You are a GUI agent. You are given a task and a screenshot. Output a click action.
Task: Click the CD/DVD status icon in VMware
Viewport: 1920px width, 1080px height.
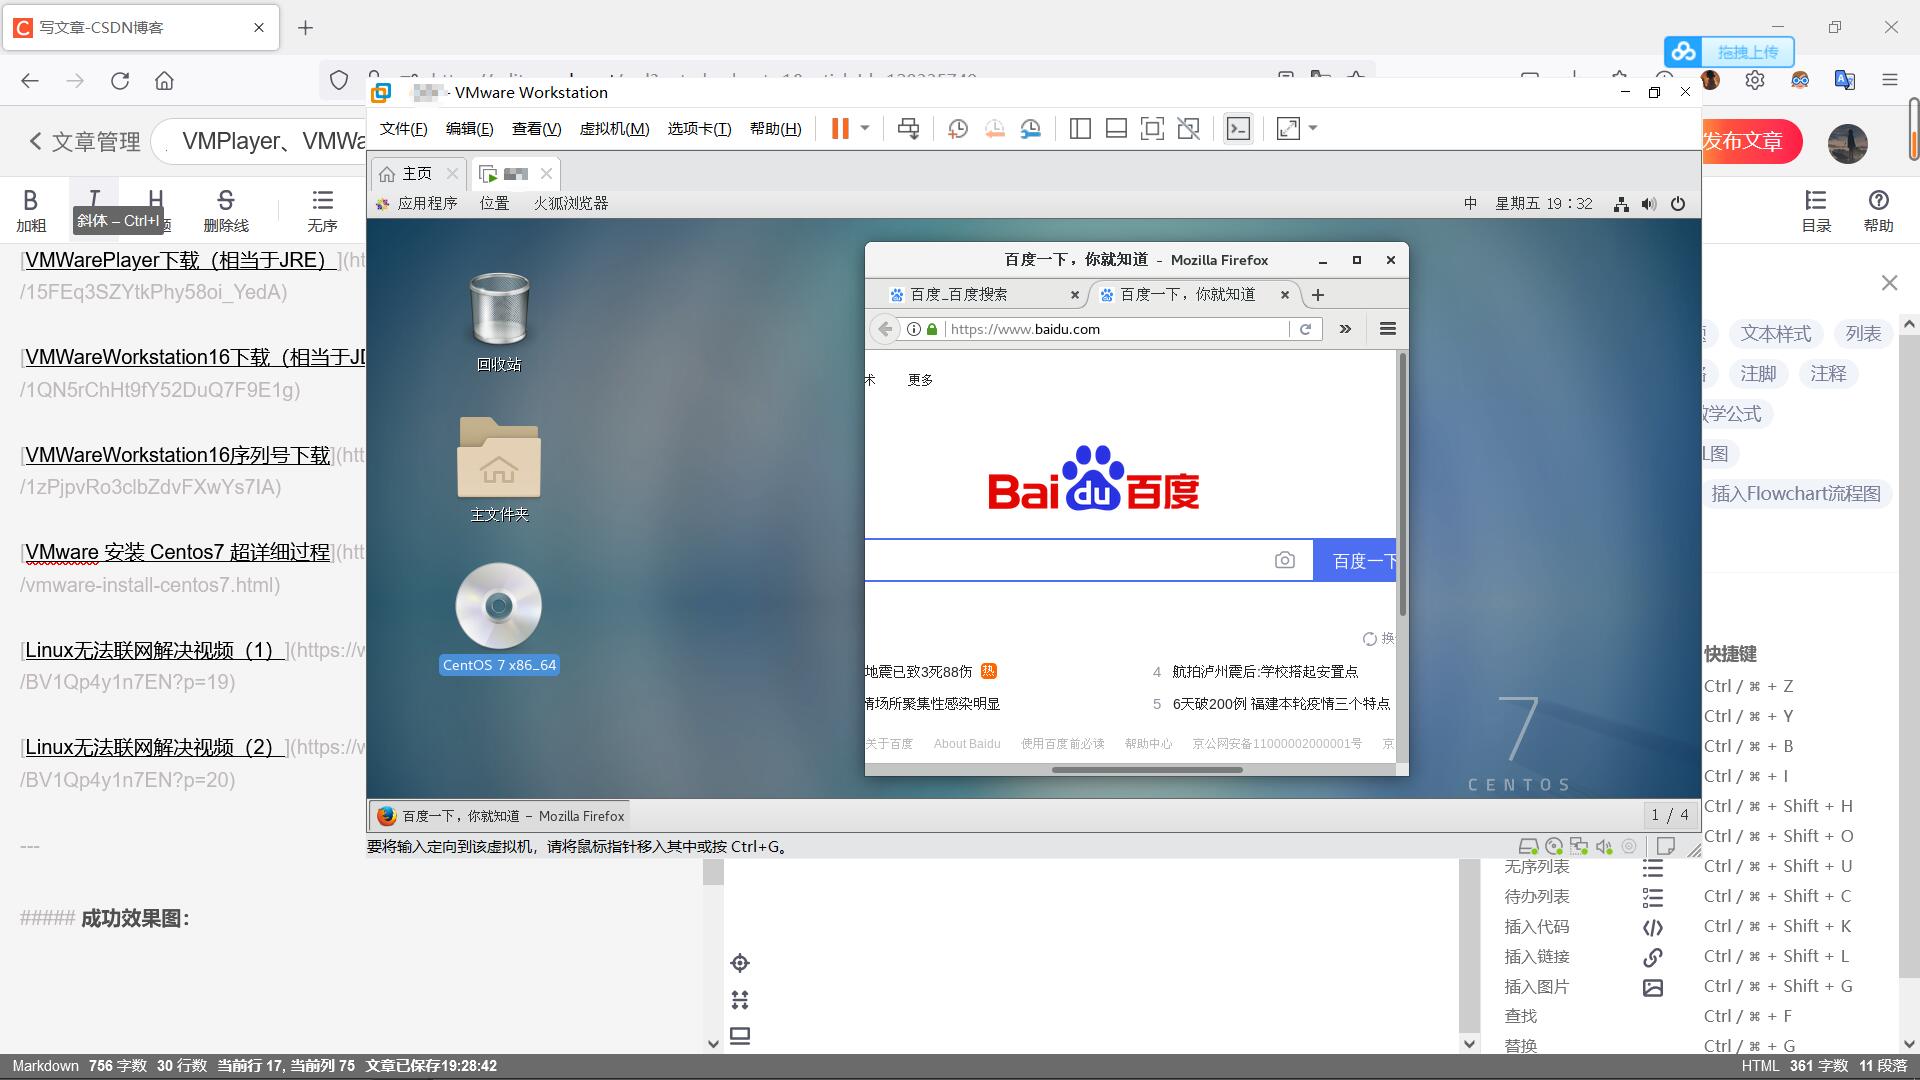coord(1554,846)
